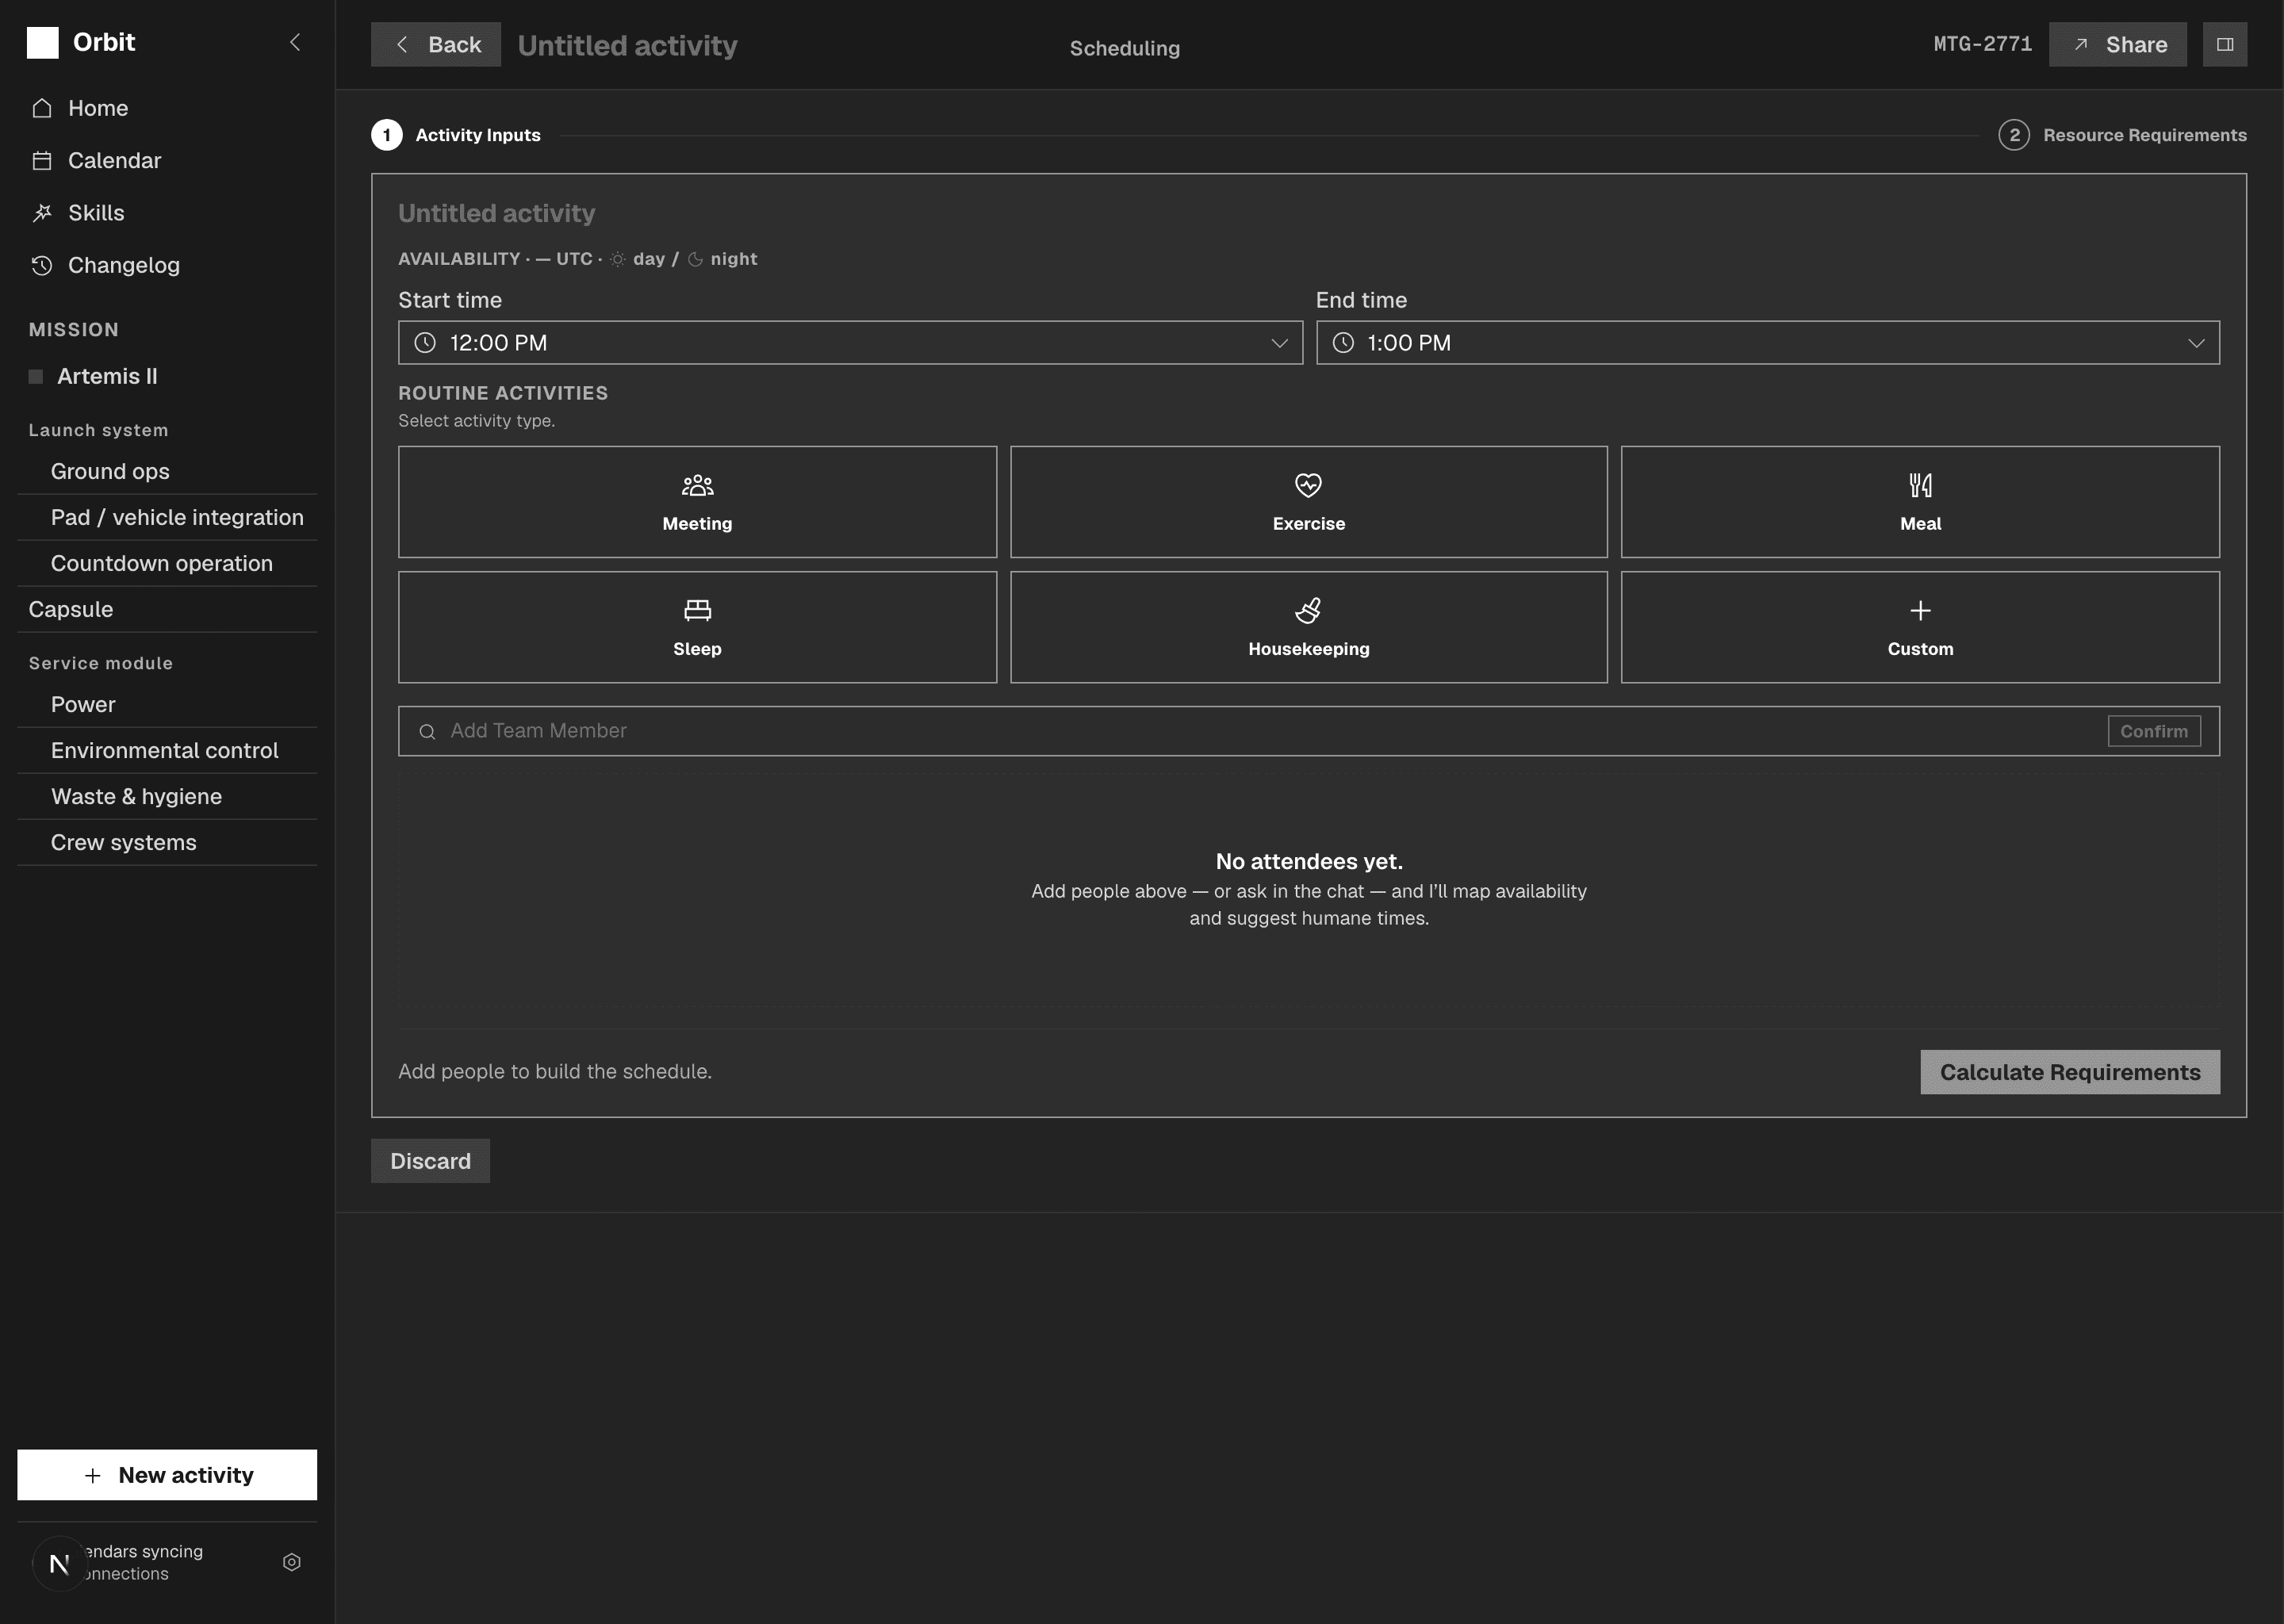Click the Home house icon
This screenshot has height=1624, width=2284.
point(42,108)
